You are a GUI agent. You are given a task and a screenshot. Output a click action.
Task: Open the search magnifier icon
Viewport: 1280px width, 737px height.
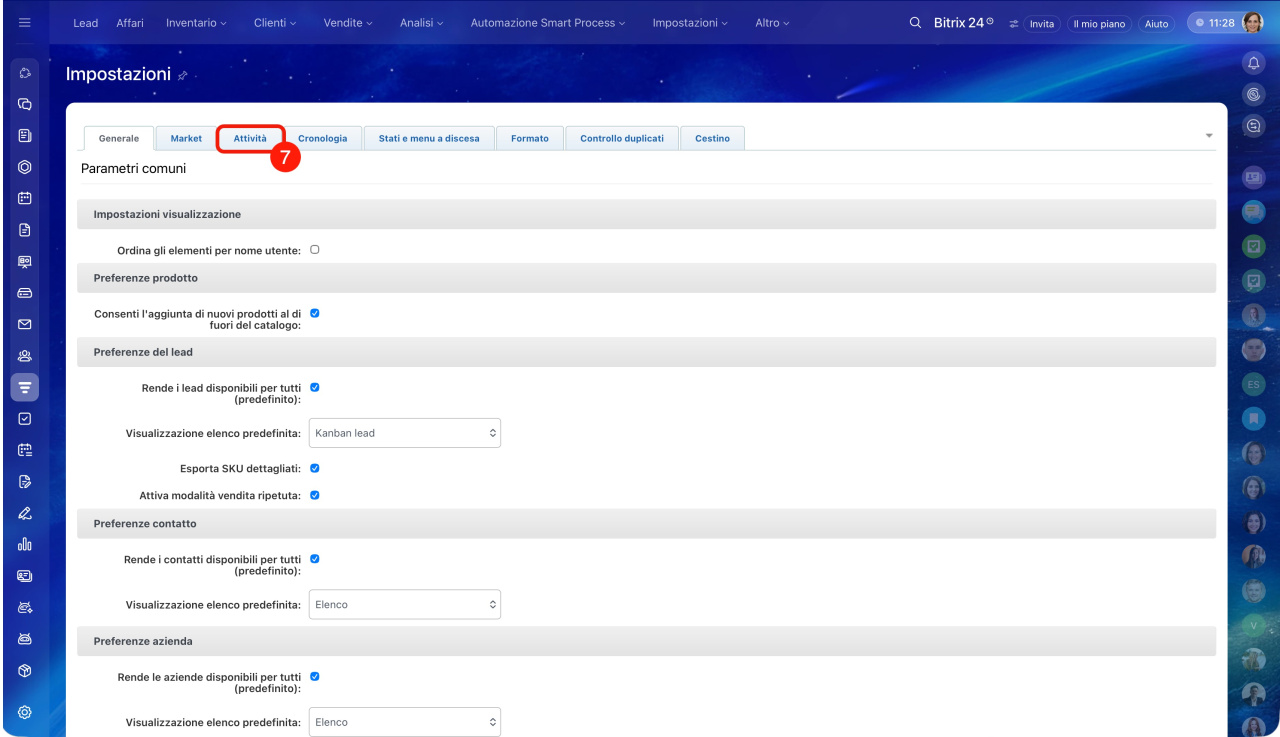coord(915,23)
